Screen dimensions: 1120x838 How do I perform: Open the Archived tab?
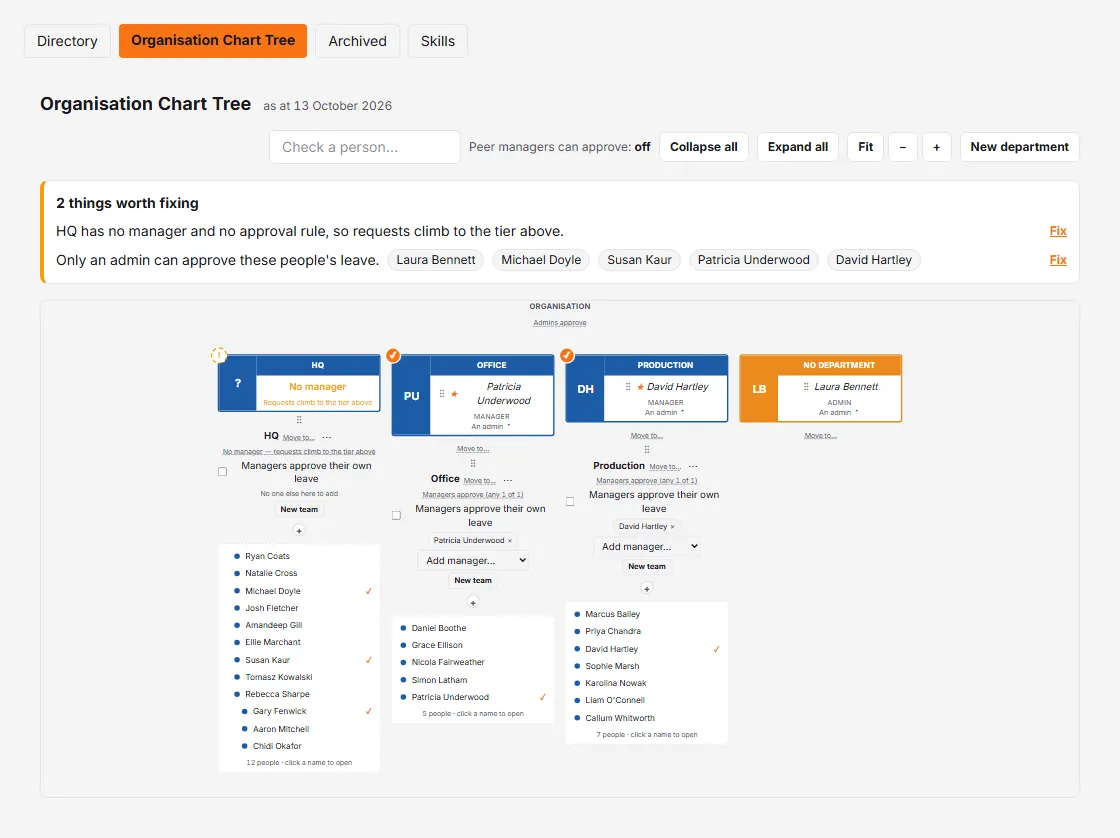pyautogui.click(x=357, y=41)
